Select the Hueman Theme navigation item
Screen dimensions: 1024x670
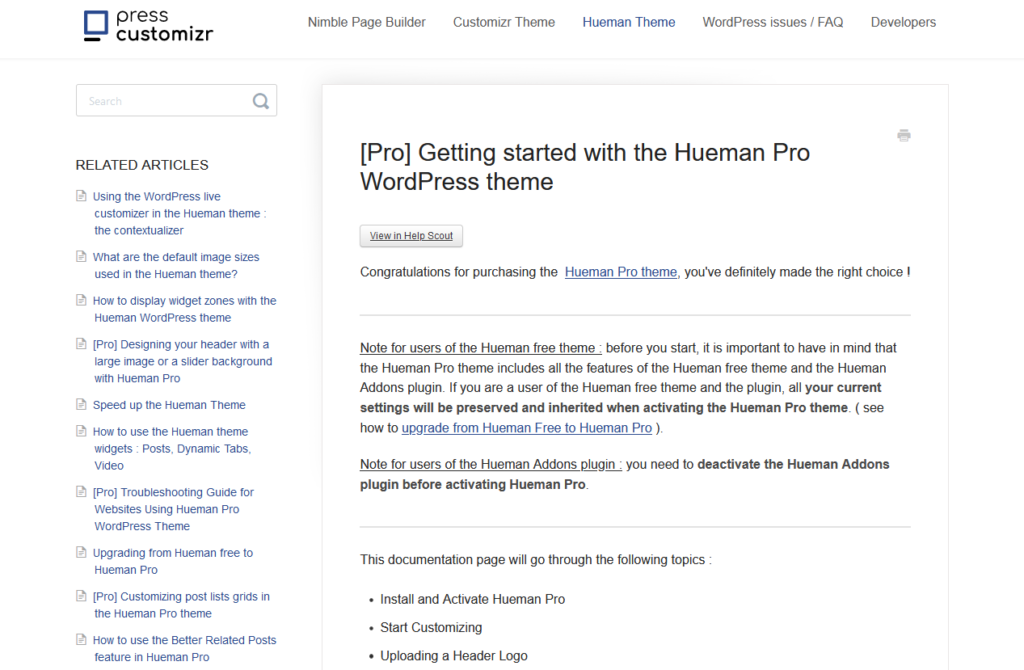pyautogui.click(x=629, y=22)
